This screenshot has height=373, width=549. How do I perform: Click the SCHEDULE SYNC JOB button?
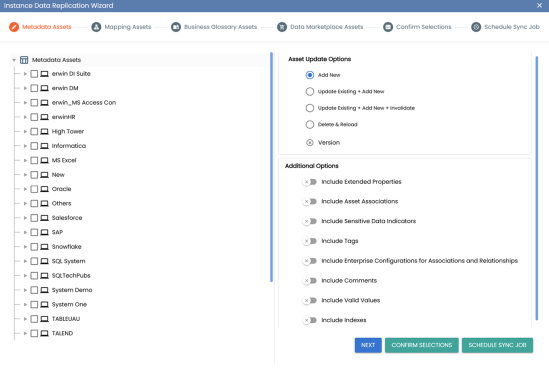pyautogui.click(x=497, y=345)
